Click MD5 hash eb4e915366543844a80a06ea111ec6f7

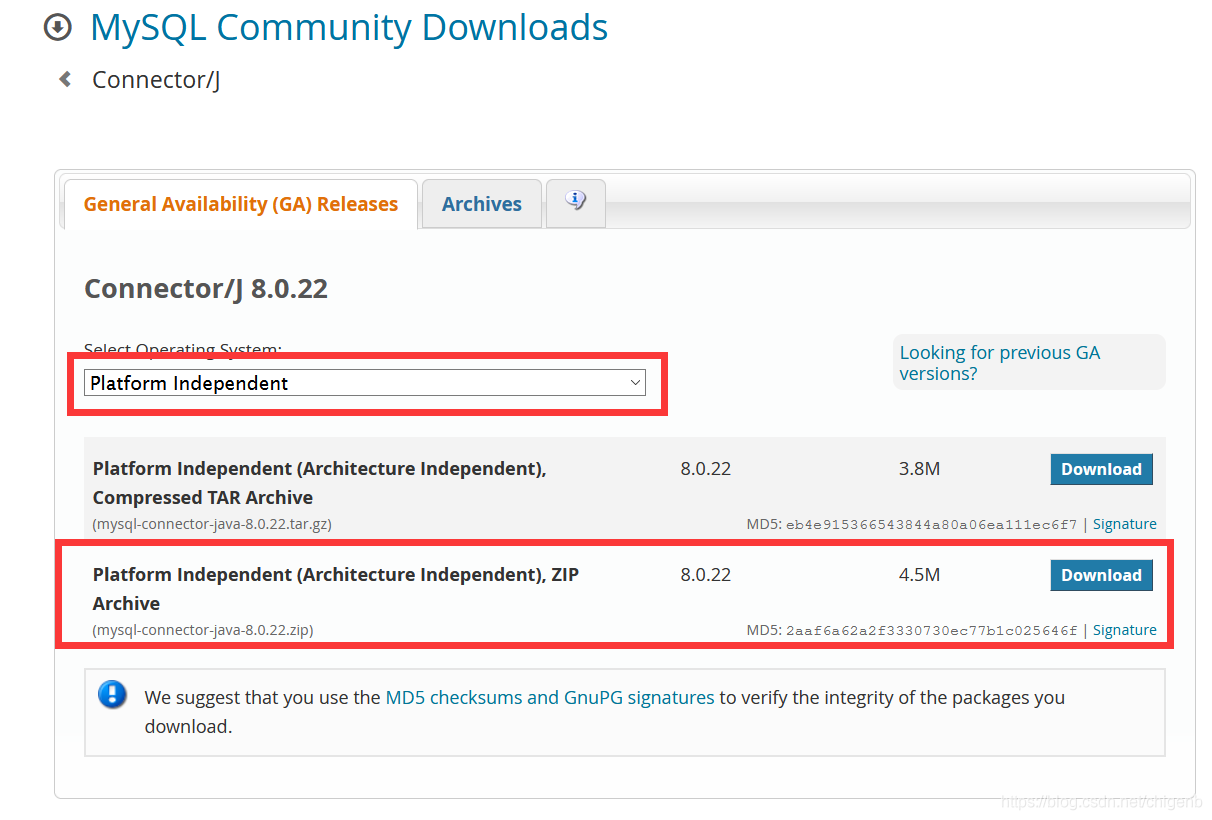click(932, 524)
